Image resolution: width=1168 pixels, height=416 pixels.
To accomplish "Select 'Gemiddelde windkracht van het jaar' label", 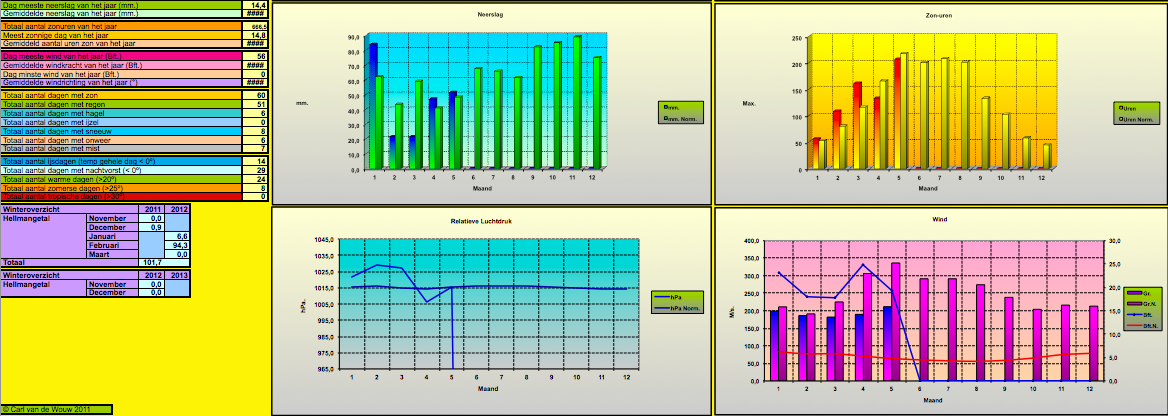I will pyautogui.click(x=121, y=65).
